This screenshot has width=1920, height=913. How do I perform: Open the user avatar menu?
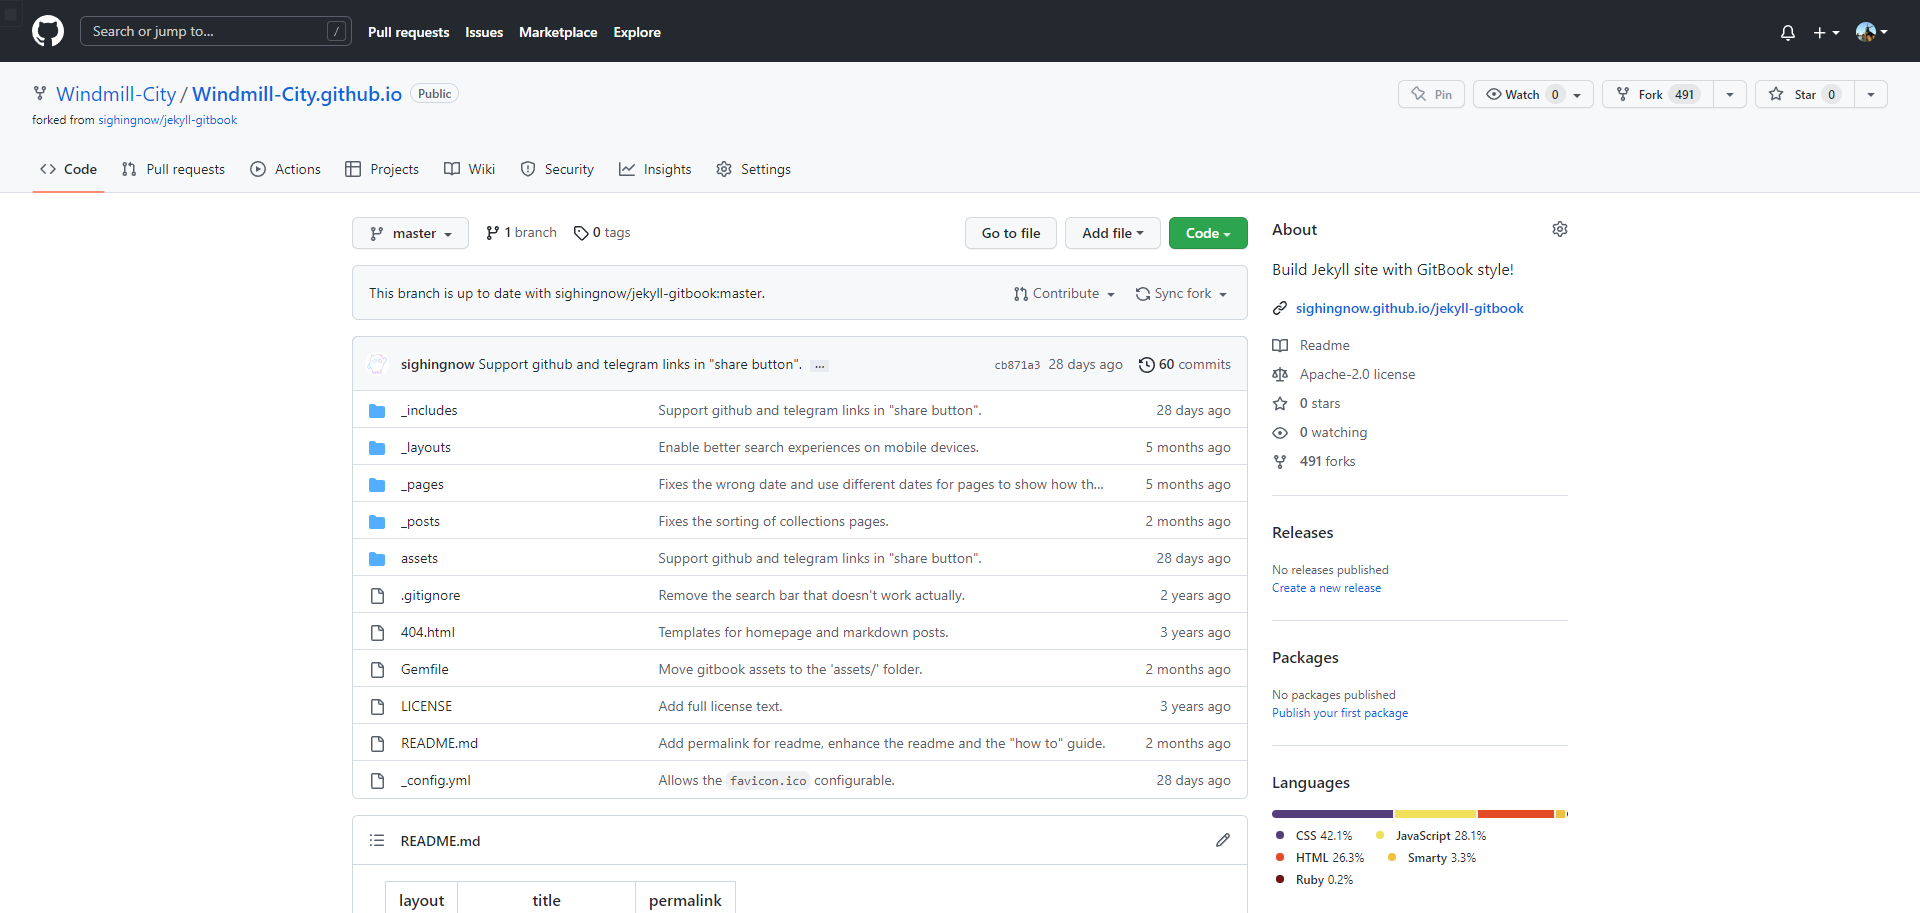(x=1871, y=32)
